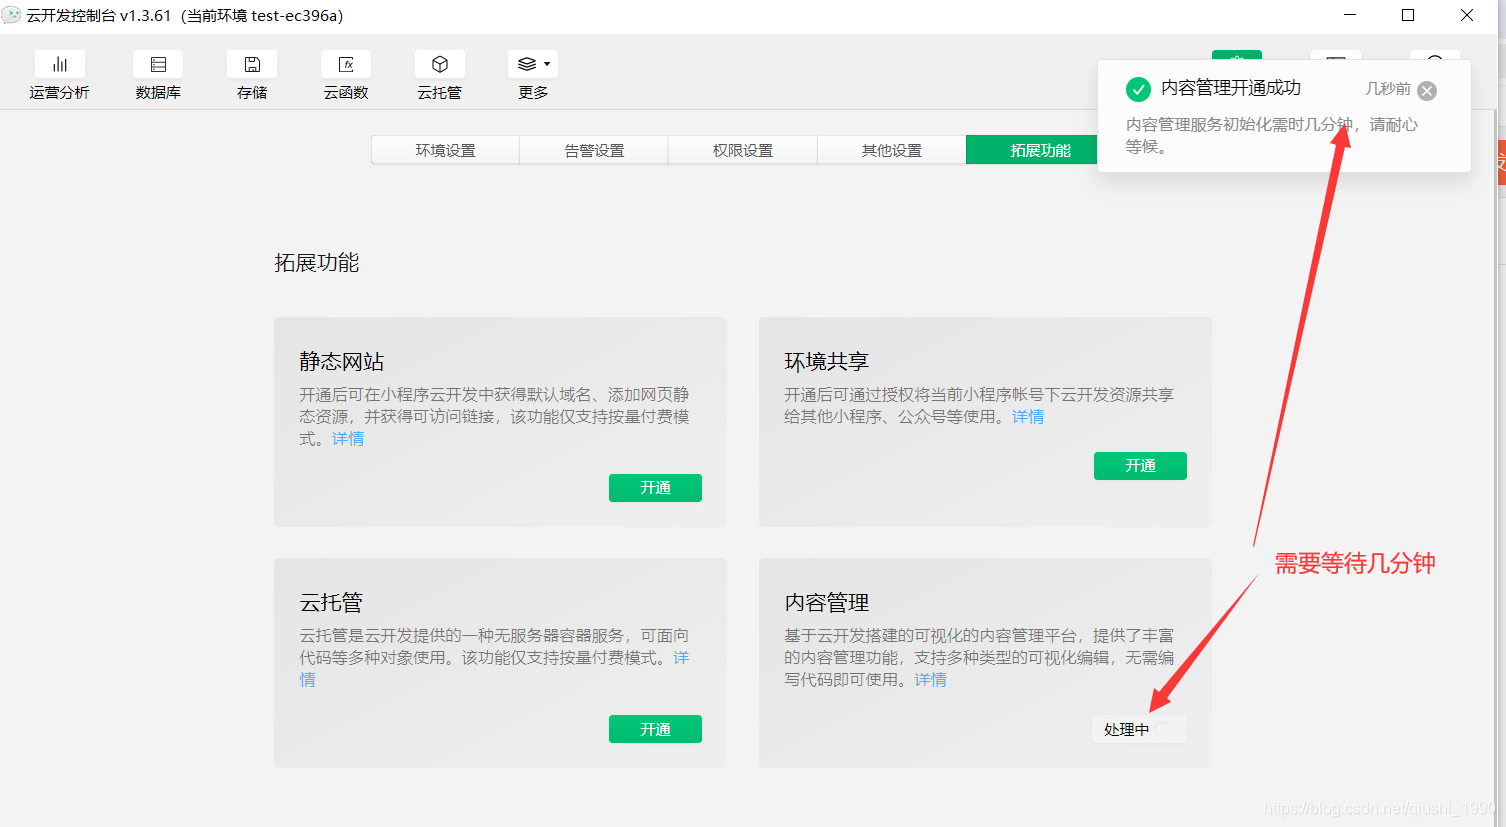Screen dimensions: 1506x827
Task: Click the 内容管理 card title
Action: (827, 603)
